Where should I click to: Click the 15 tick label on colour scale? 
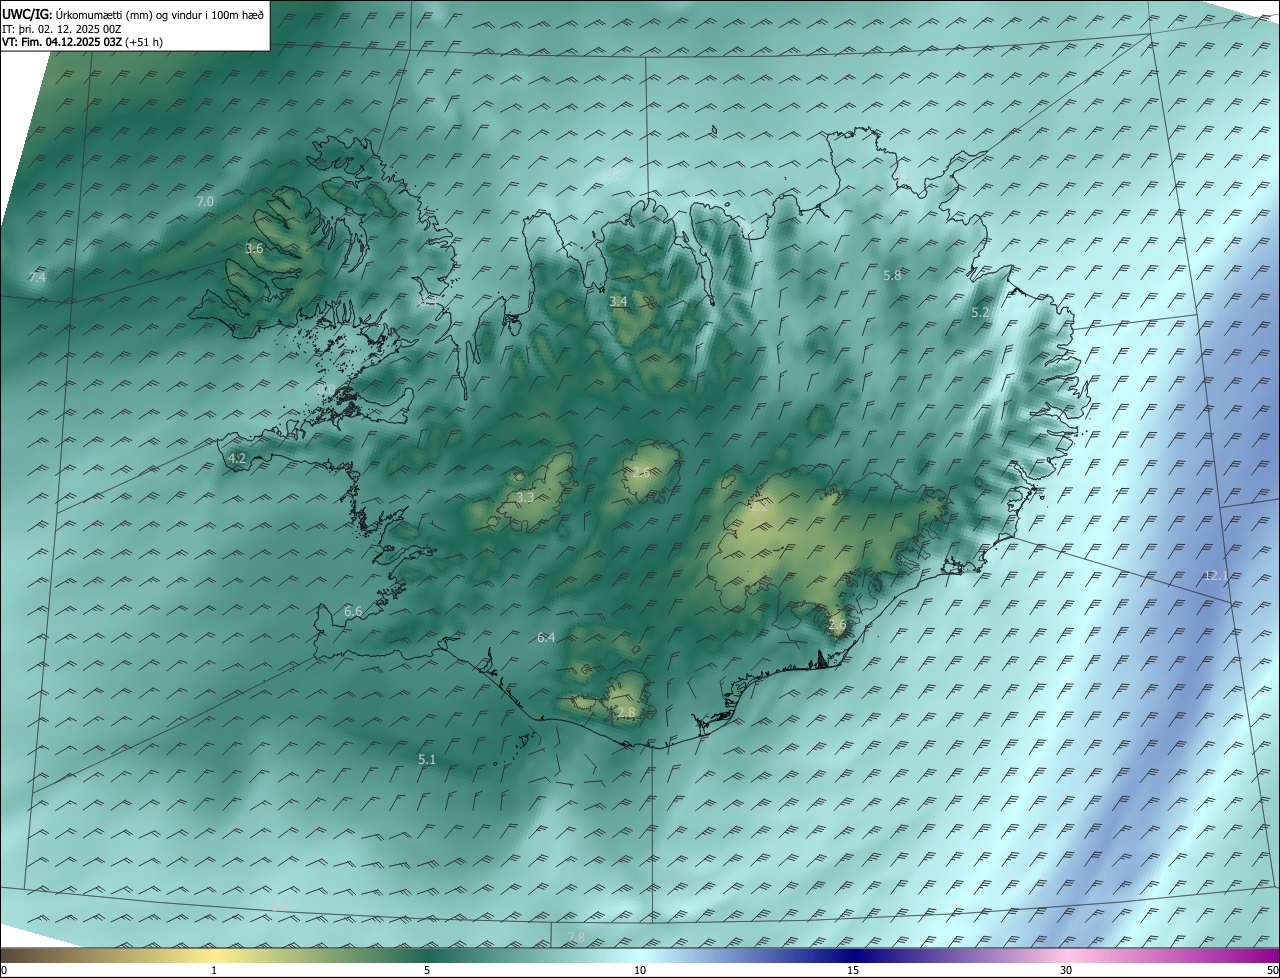point(853,971)
